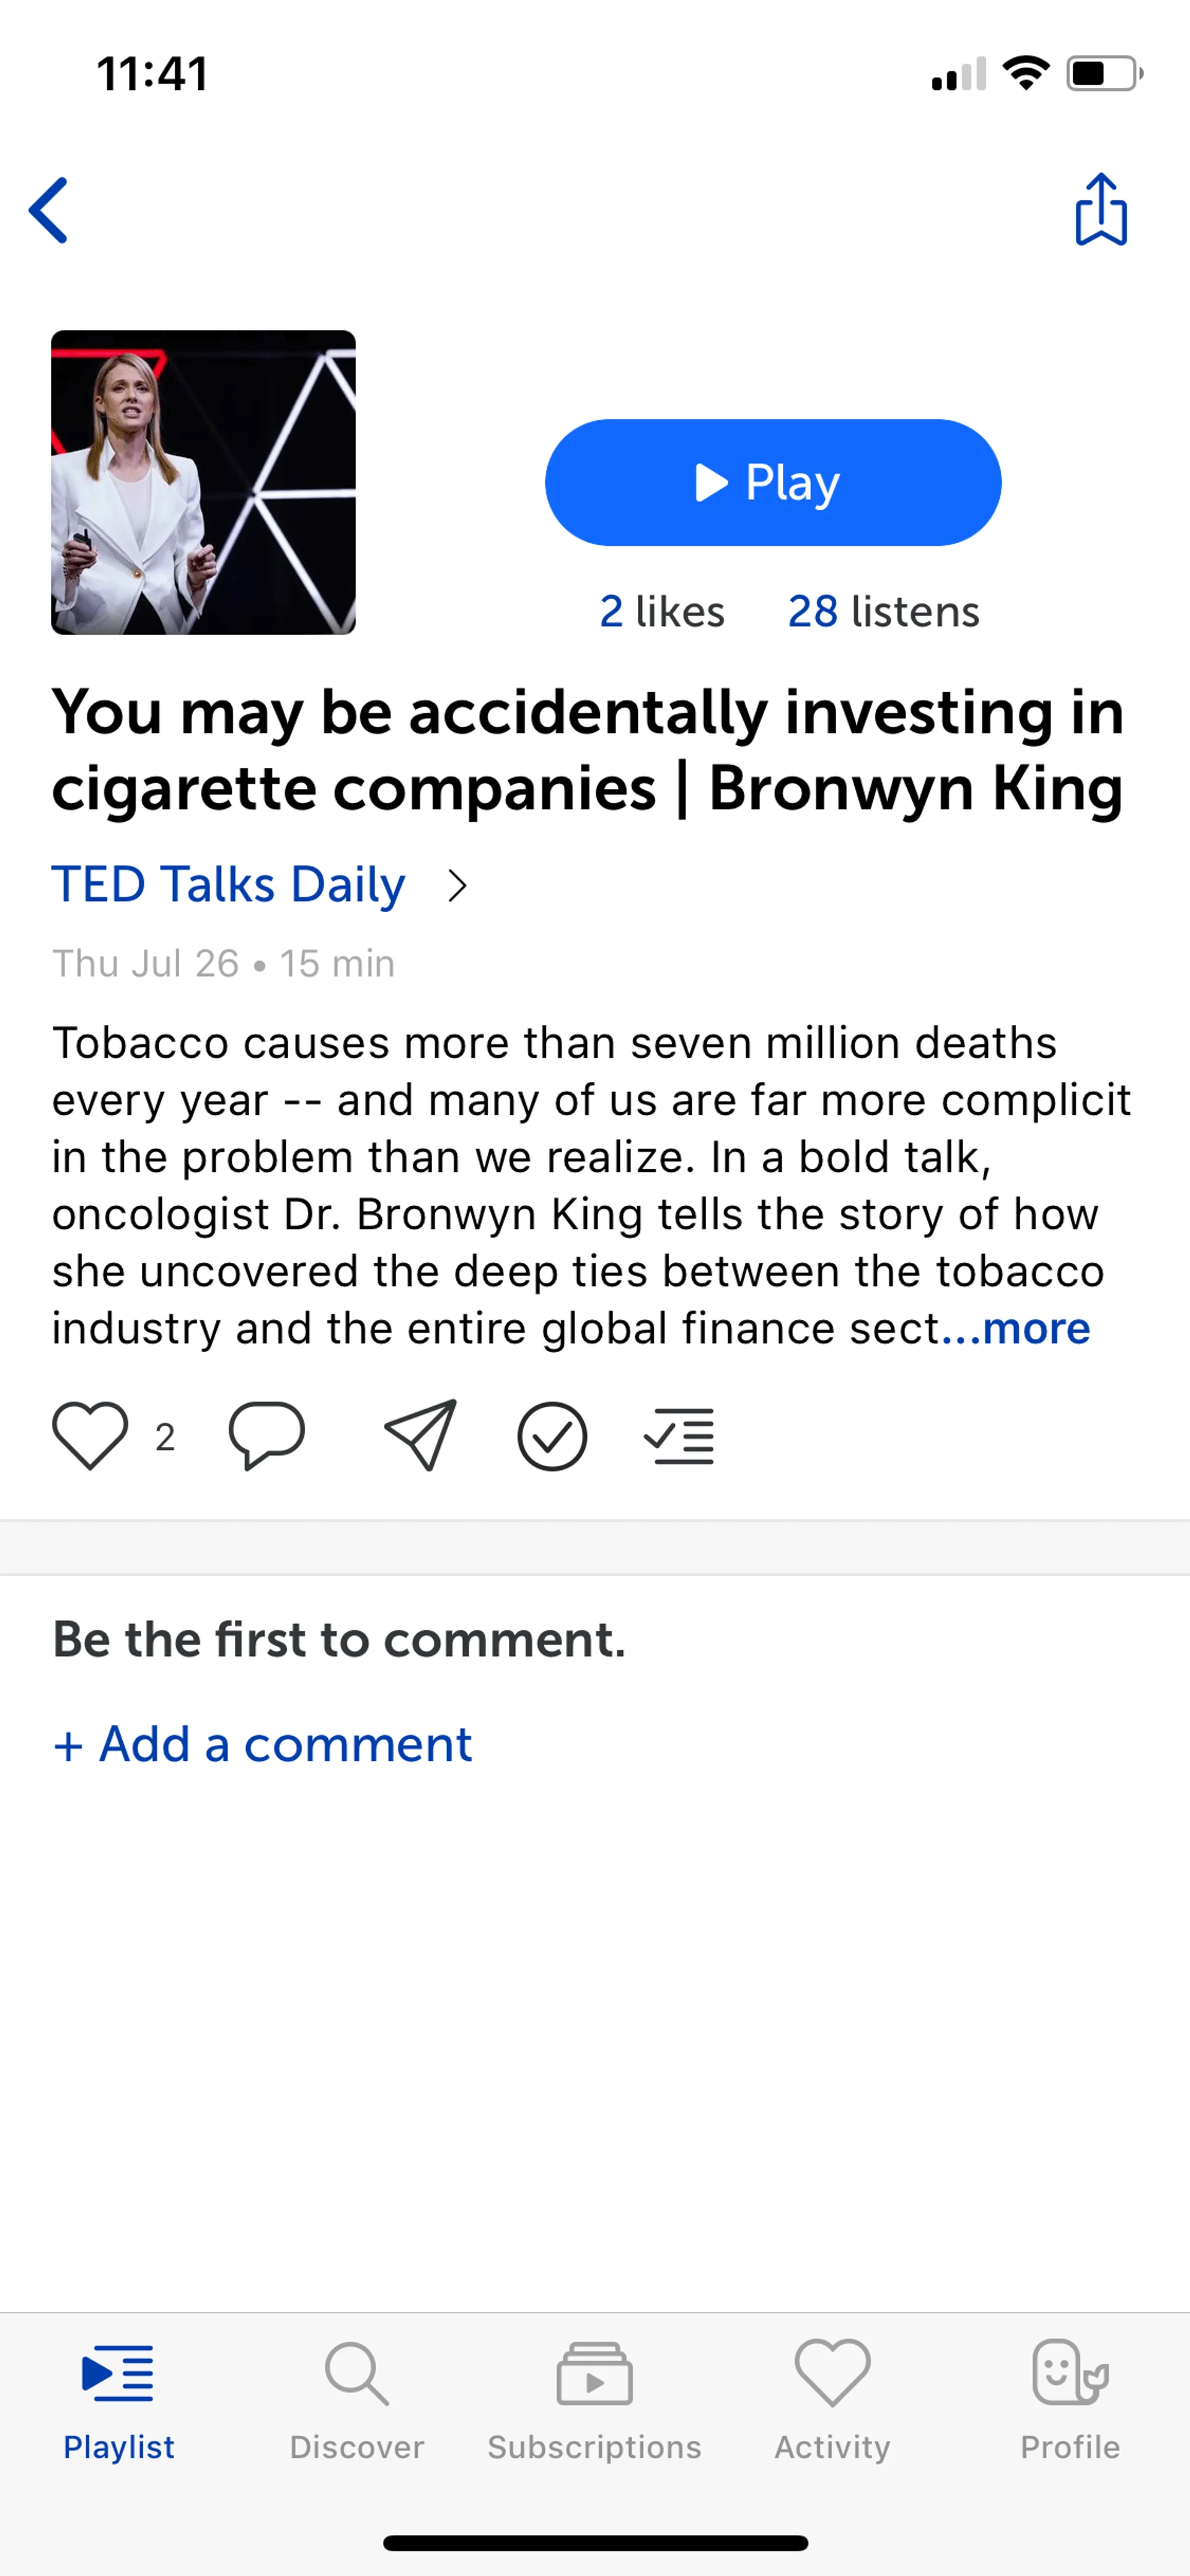The image size is (1190, 2576).
Task: Tap Add a comment link
Action: (x=262, y=1745)
